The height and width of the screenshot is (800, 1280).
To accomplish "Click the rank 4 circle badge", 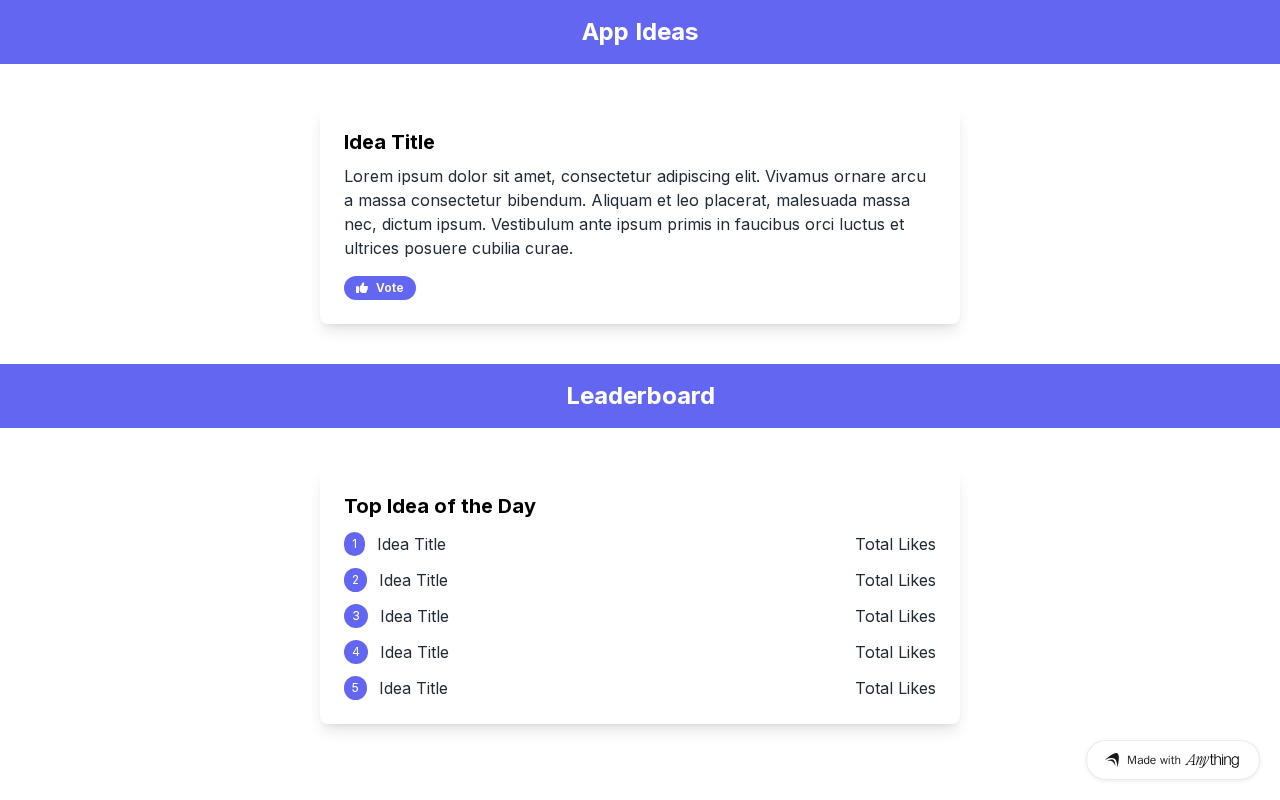I will (x=356, y=652).
